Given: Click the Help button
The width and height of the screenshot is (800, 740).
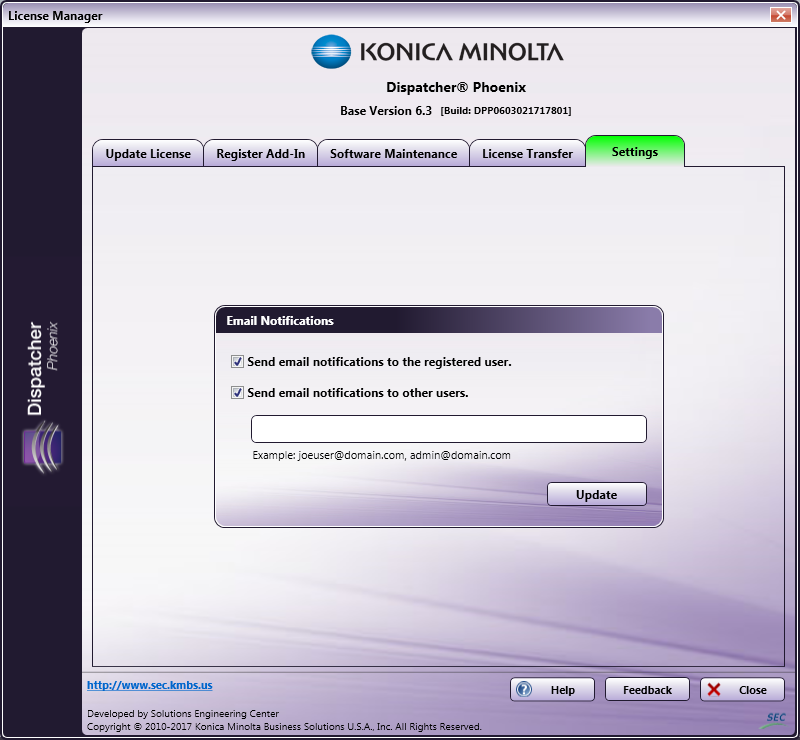Looking at the screenshot, I should pos(552,689).
